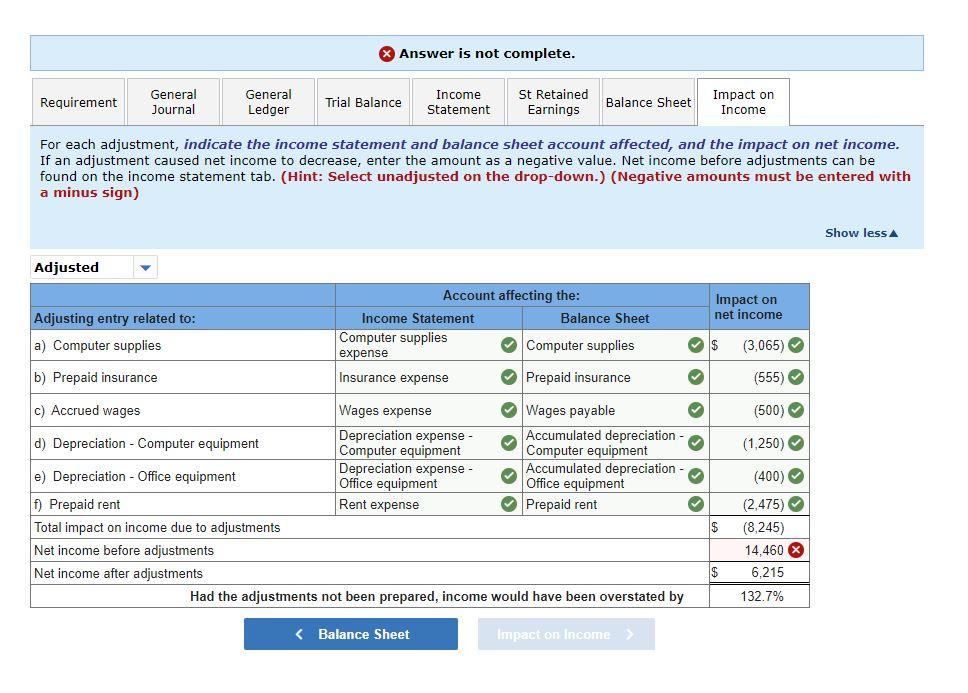Click green checkmark beside Wages expense
968x693 pixels.
[509, 410]
